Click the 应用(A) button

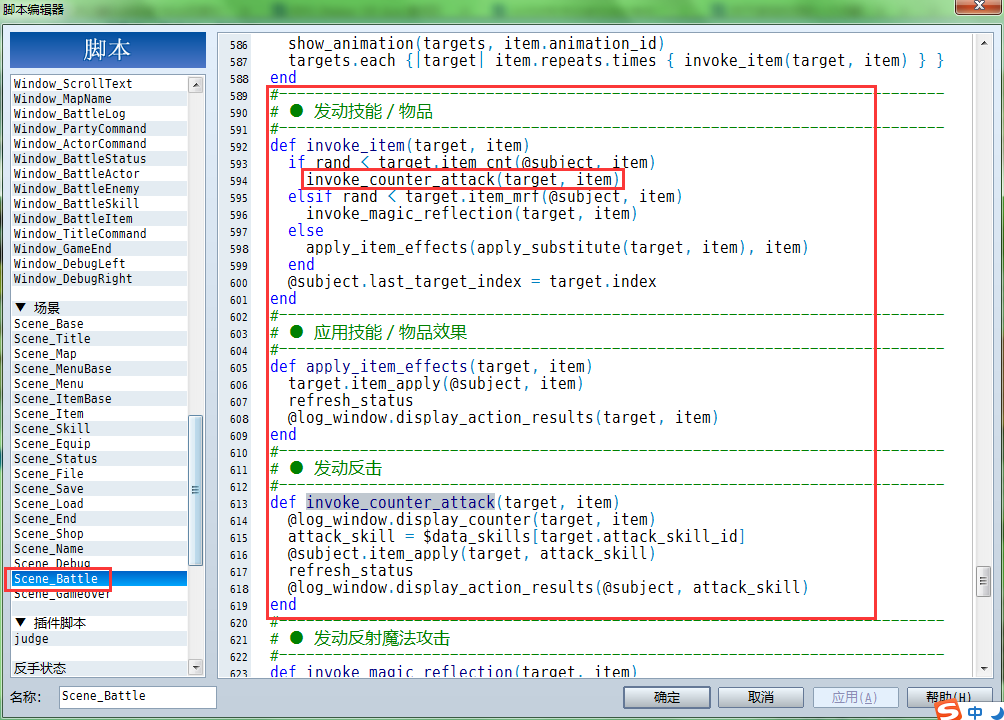854,697
